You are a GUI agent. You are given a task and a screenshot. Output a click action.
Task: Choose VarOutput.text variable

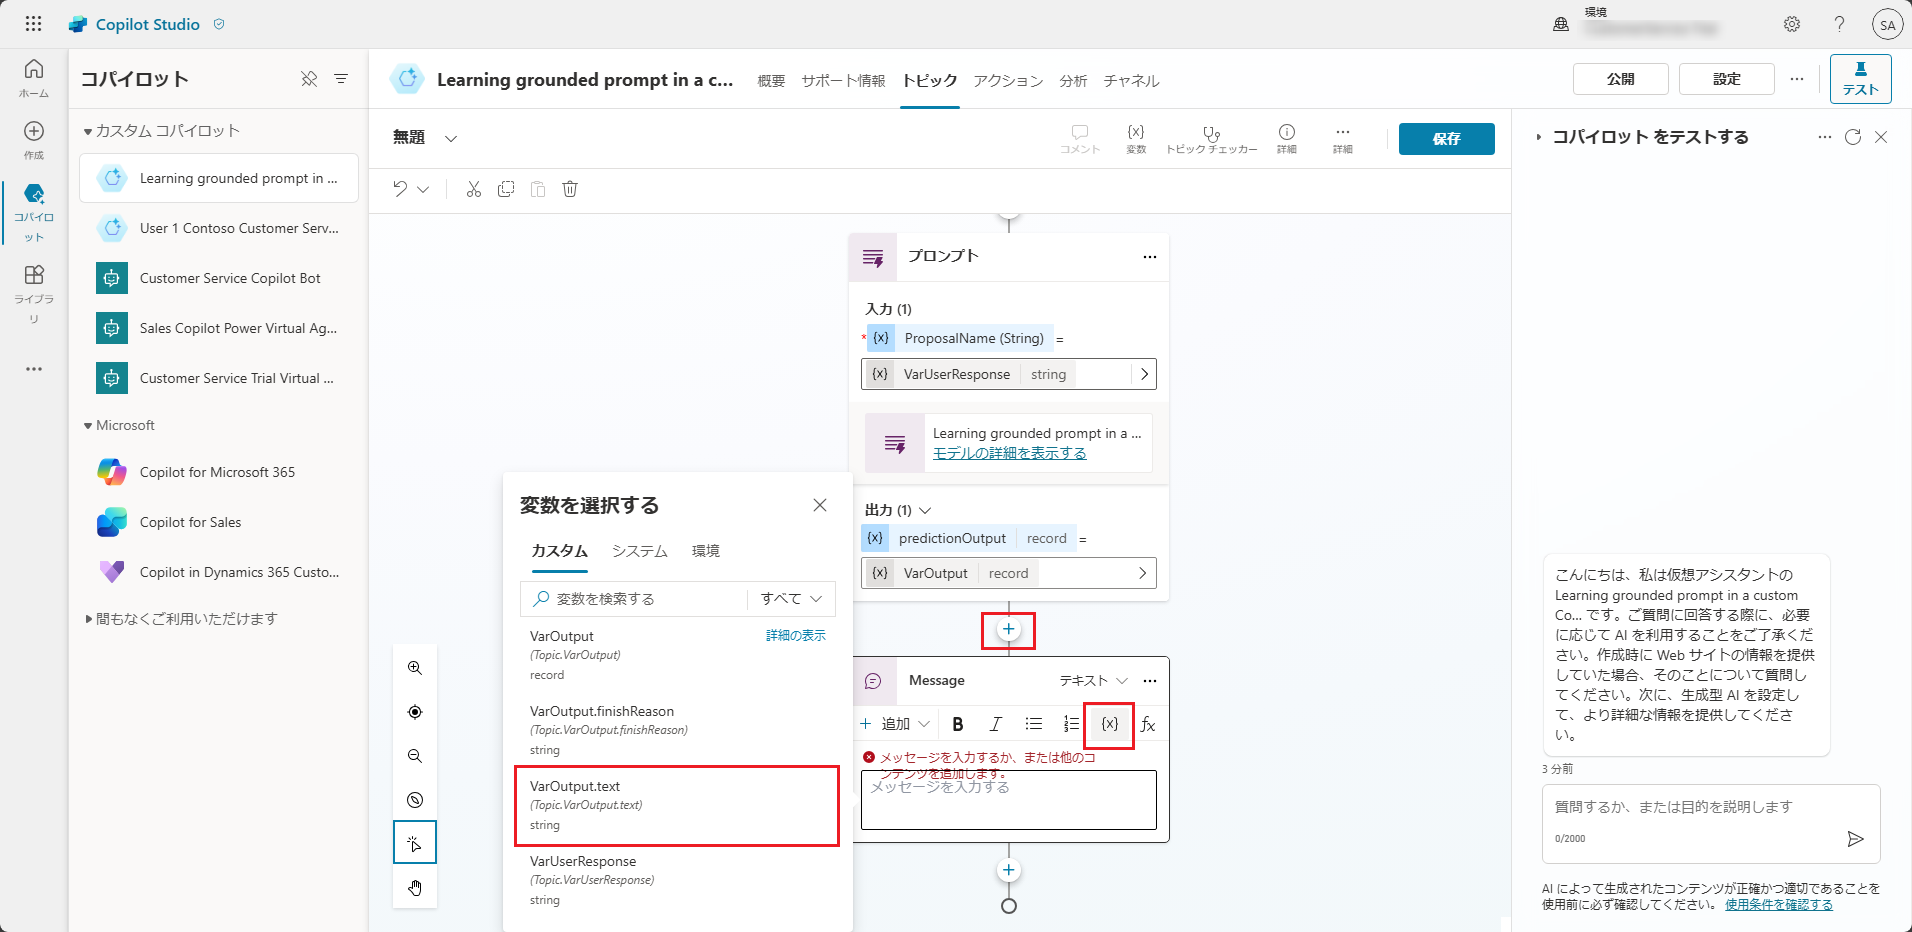point(677,806)
